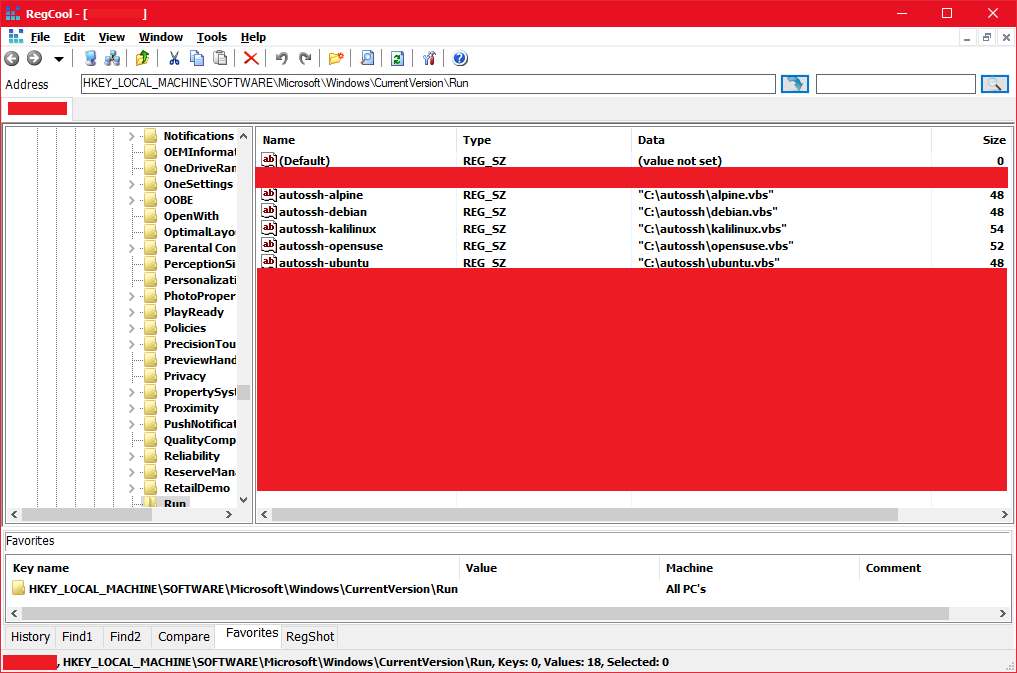Open the File menu
The width and height of the screenshot is (1017, 673).
pyautogui.click(x=40, y=37)
